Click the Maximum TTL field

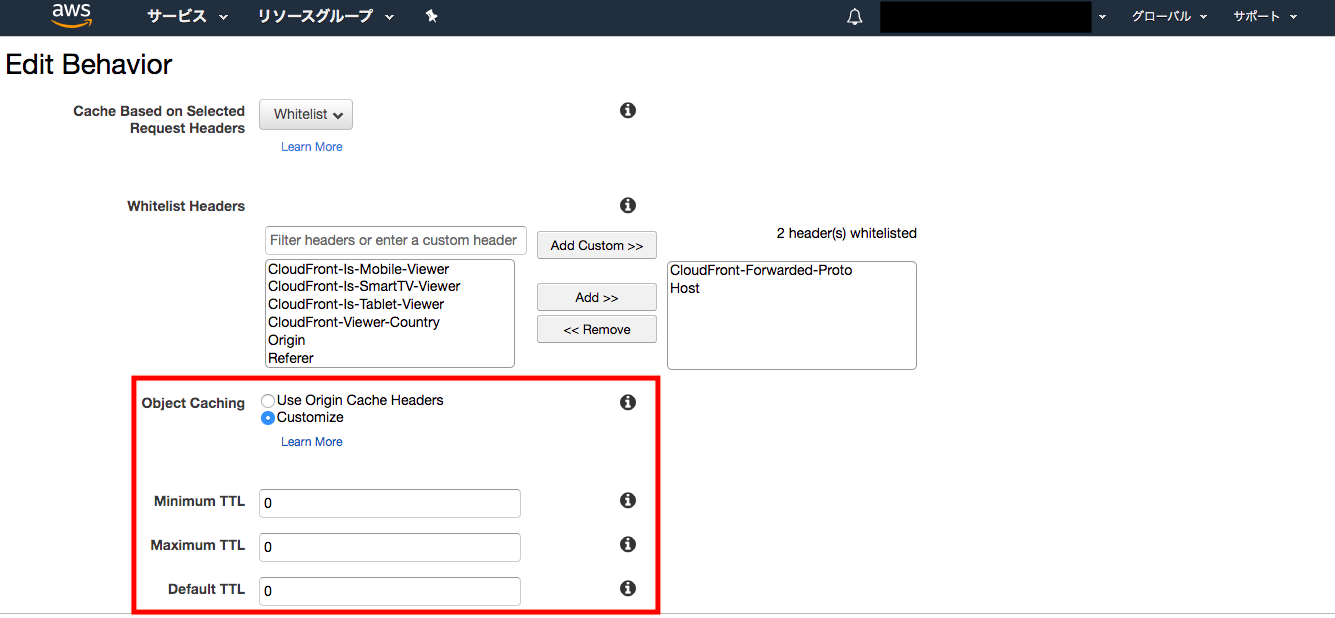pyautogui.click(x=390, y=547)
